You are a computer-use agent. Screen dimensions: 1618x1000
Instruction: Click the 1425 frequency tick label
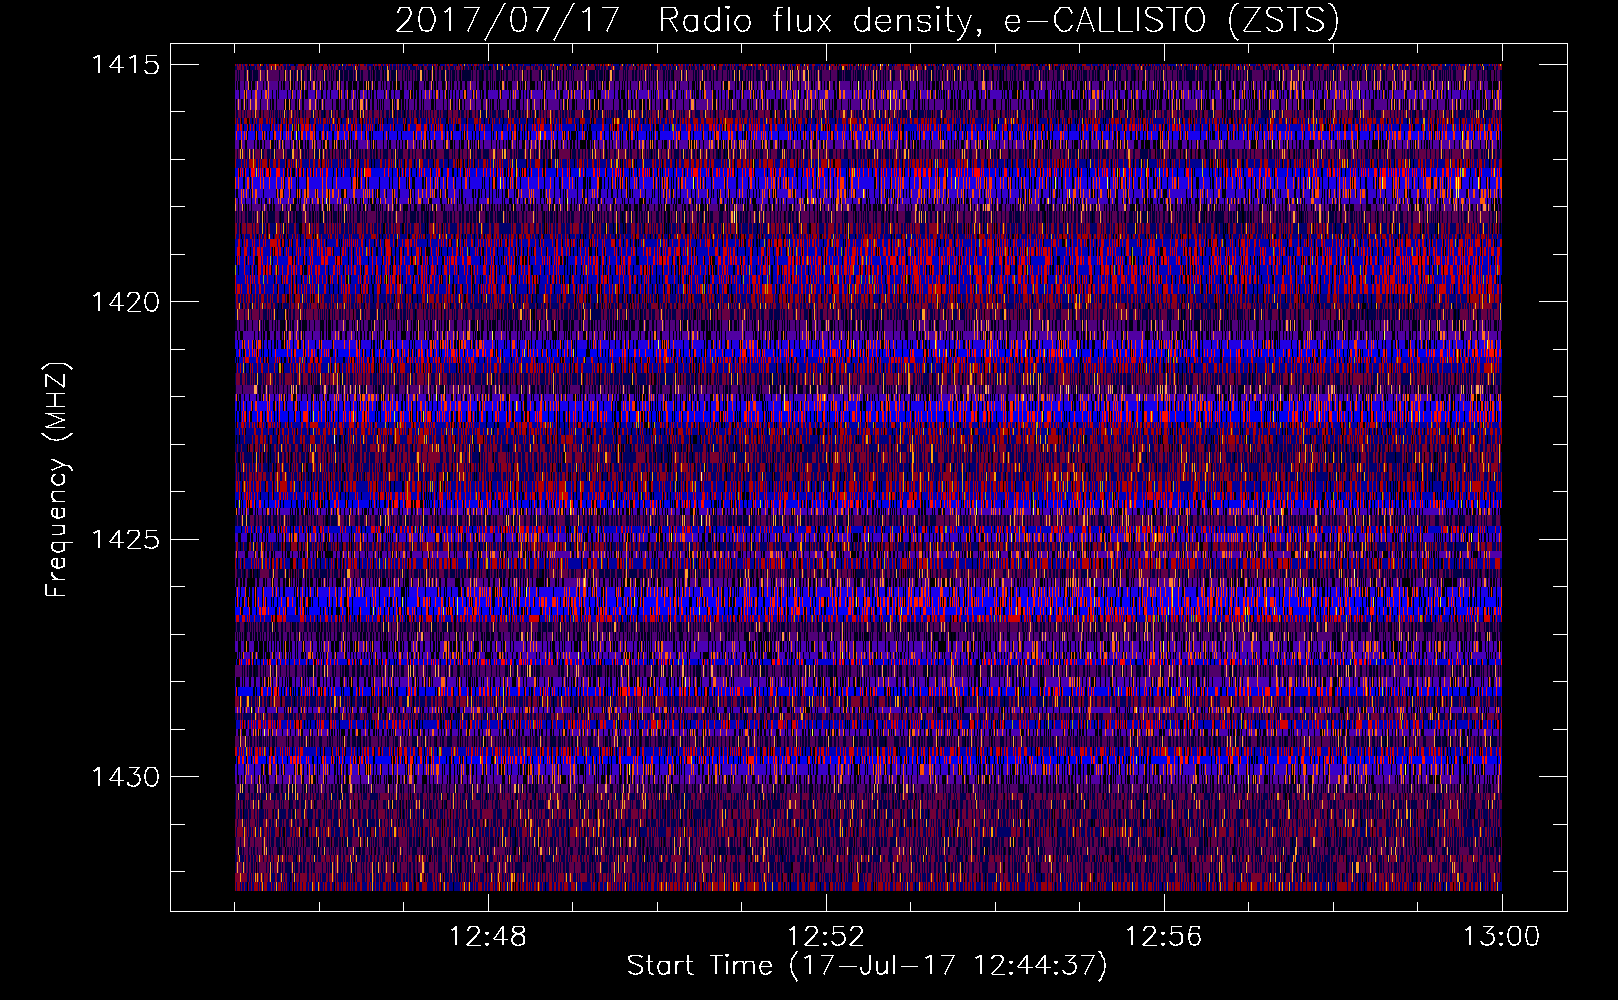point(125,540)
